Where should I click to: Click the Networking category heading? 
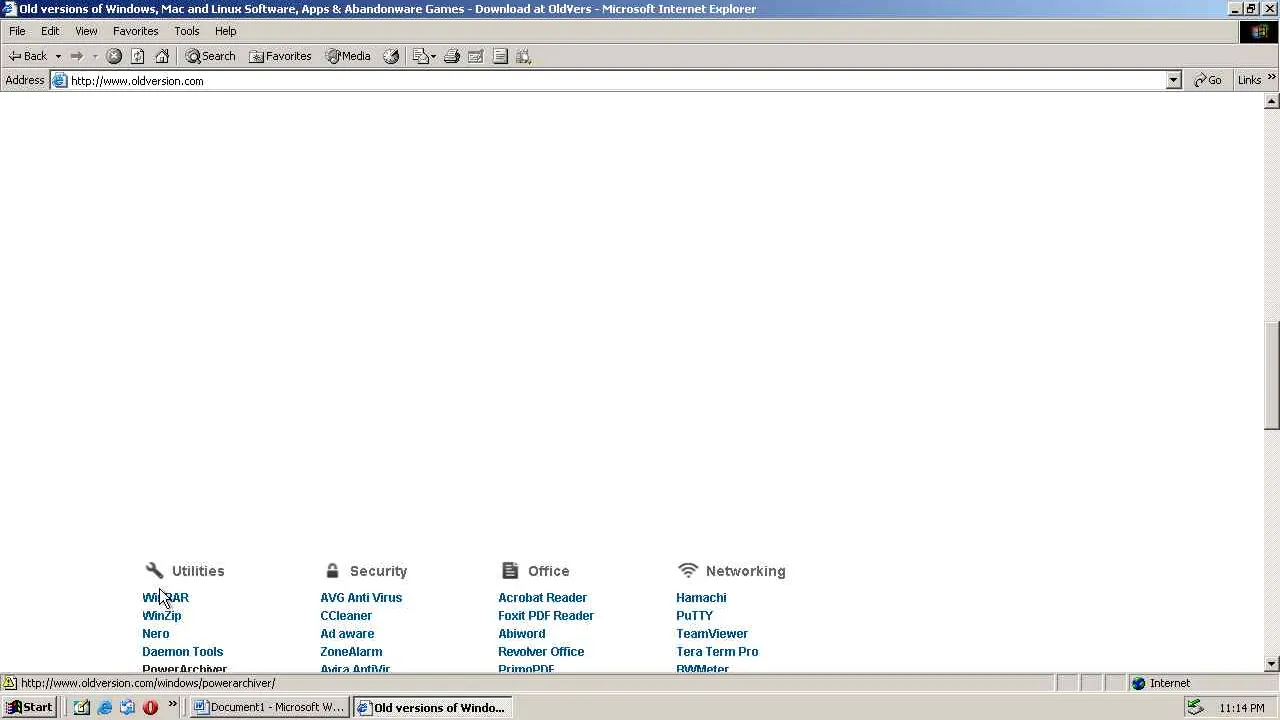pos(745,571)
